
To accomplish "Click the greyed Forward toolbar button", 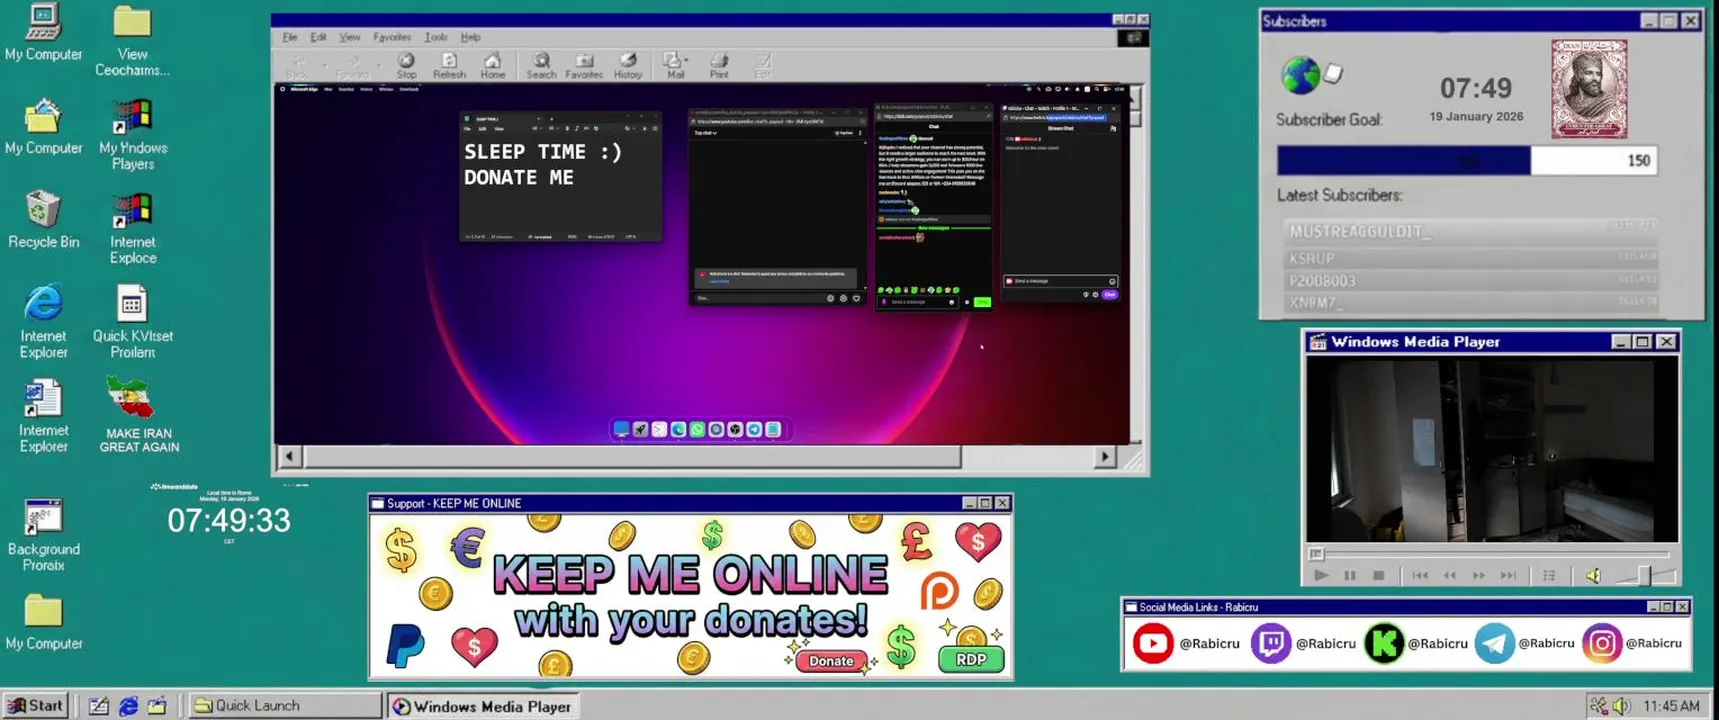I will (x=352, y=66).
